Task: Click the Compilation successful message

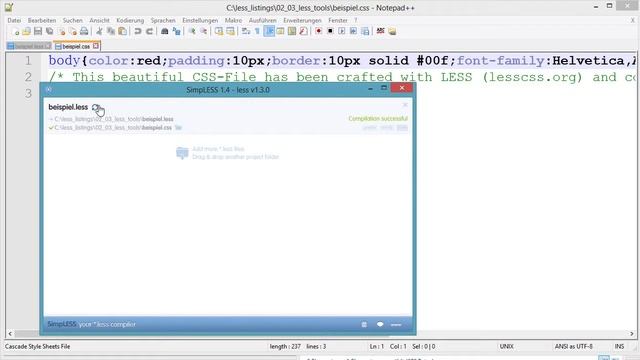Action: 378,119
